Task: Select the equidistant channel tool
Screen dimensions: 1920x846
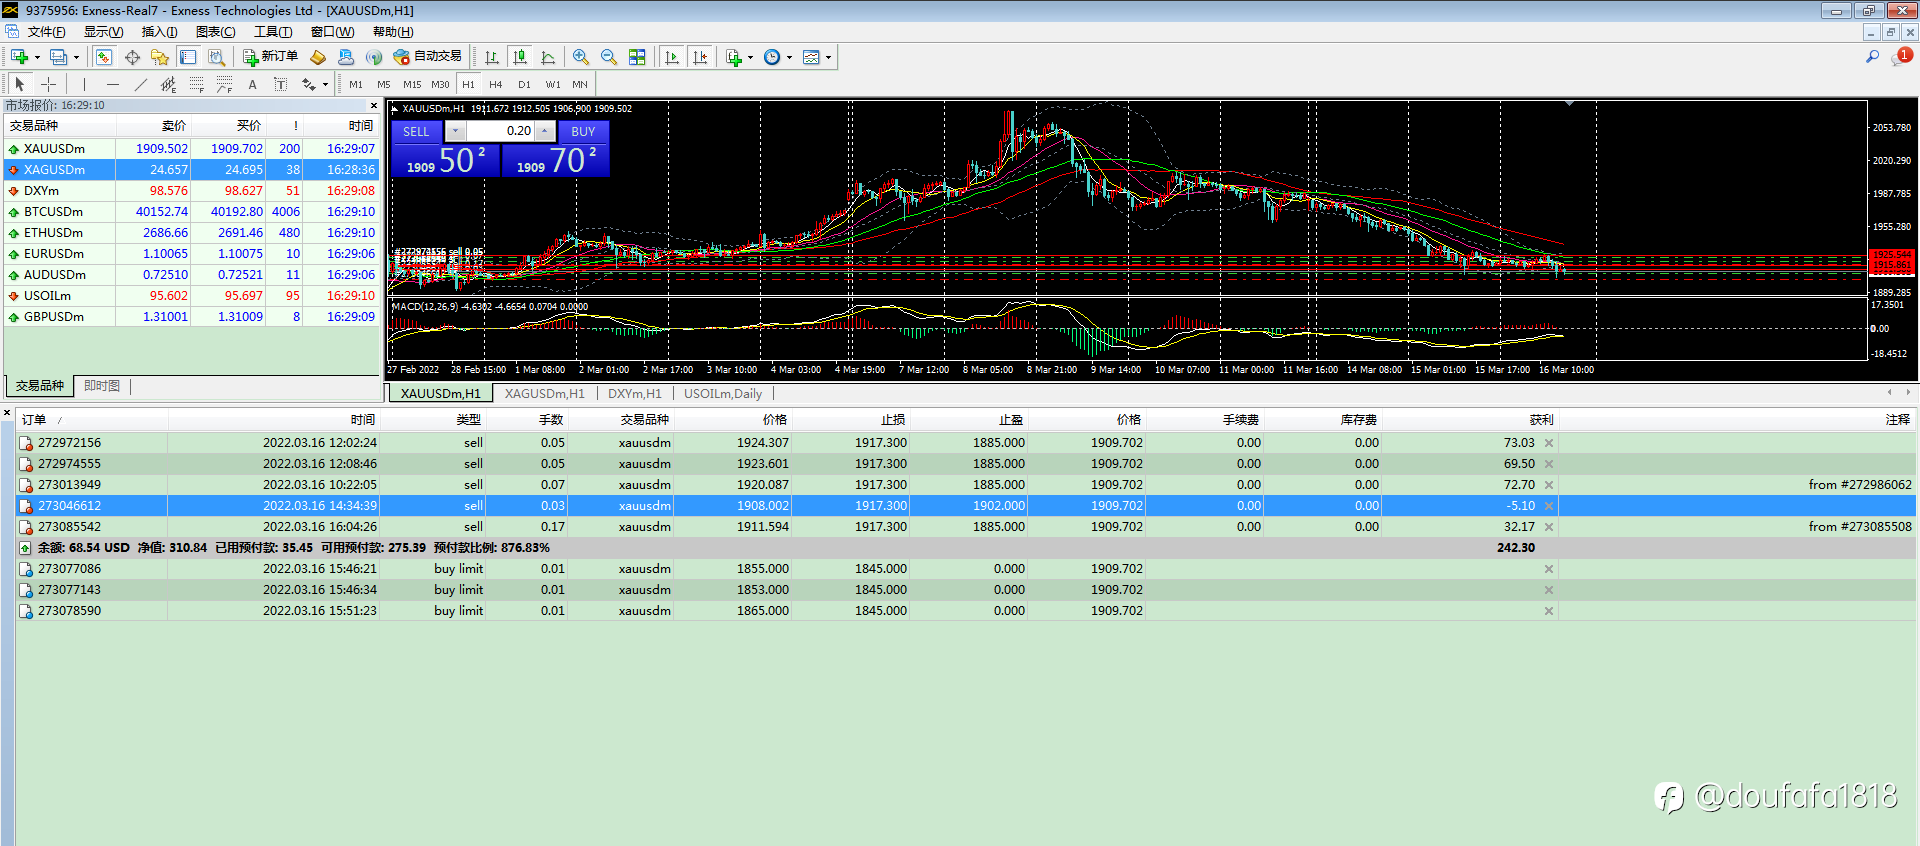Action: [x=168, y=84]
